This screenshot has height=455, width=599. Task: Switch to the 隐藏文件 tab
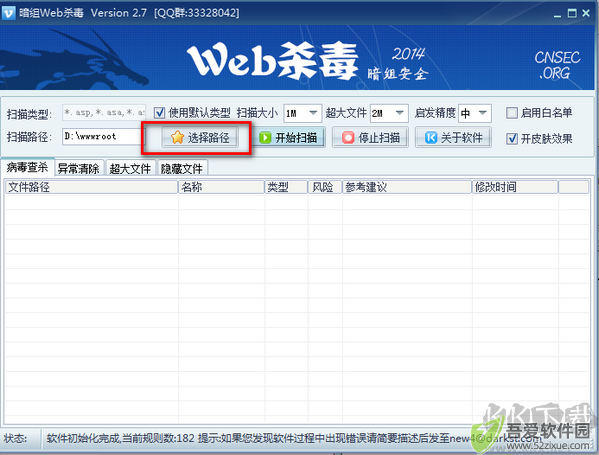tap(182, 168)
